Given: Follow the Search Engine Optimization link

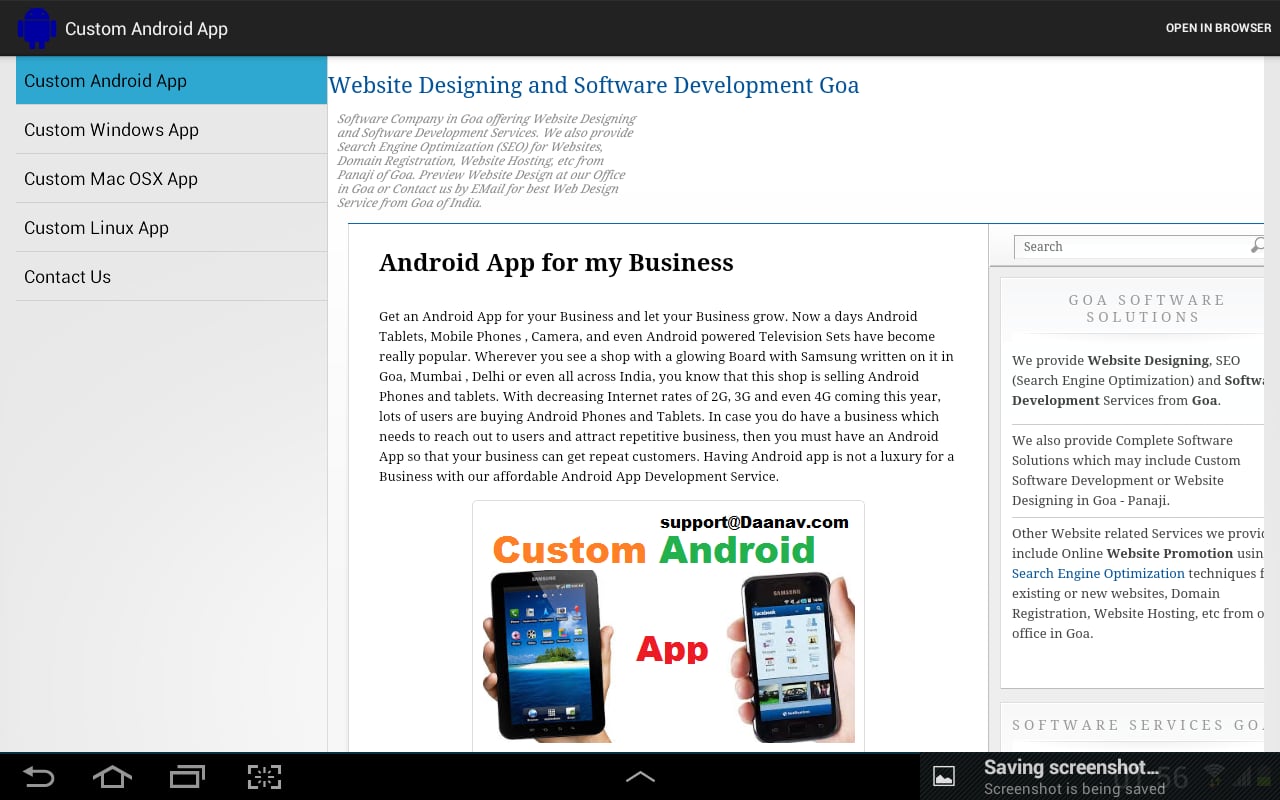Looking at the screenshot, I should 1098,573.
